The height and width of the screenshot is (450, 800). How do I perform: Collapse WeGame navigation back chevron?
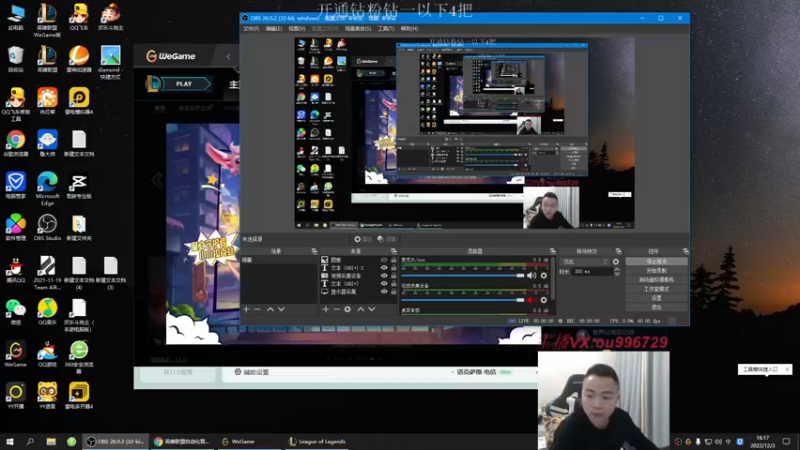point(228,57)
